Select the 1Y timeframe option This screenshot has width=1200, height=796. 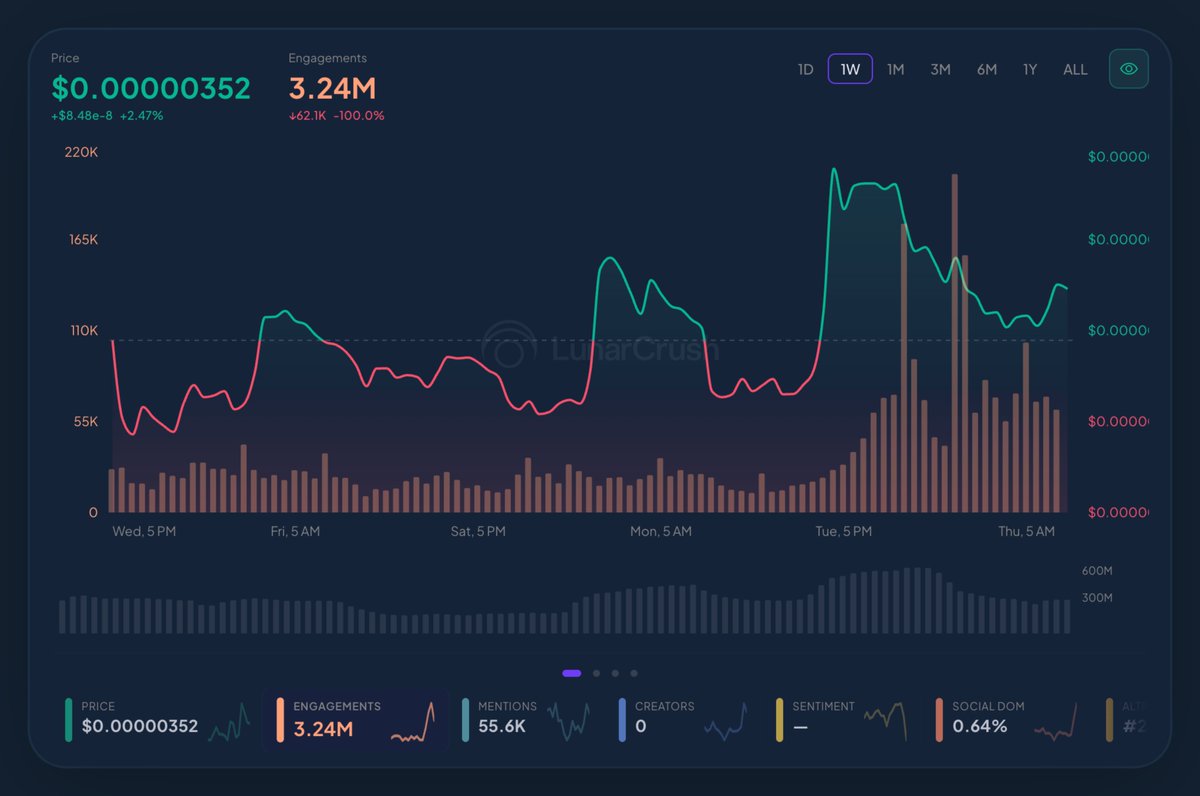[1030, 69]
